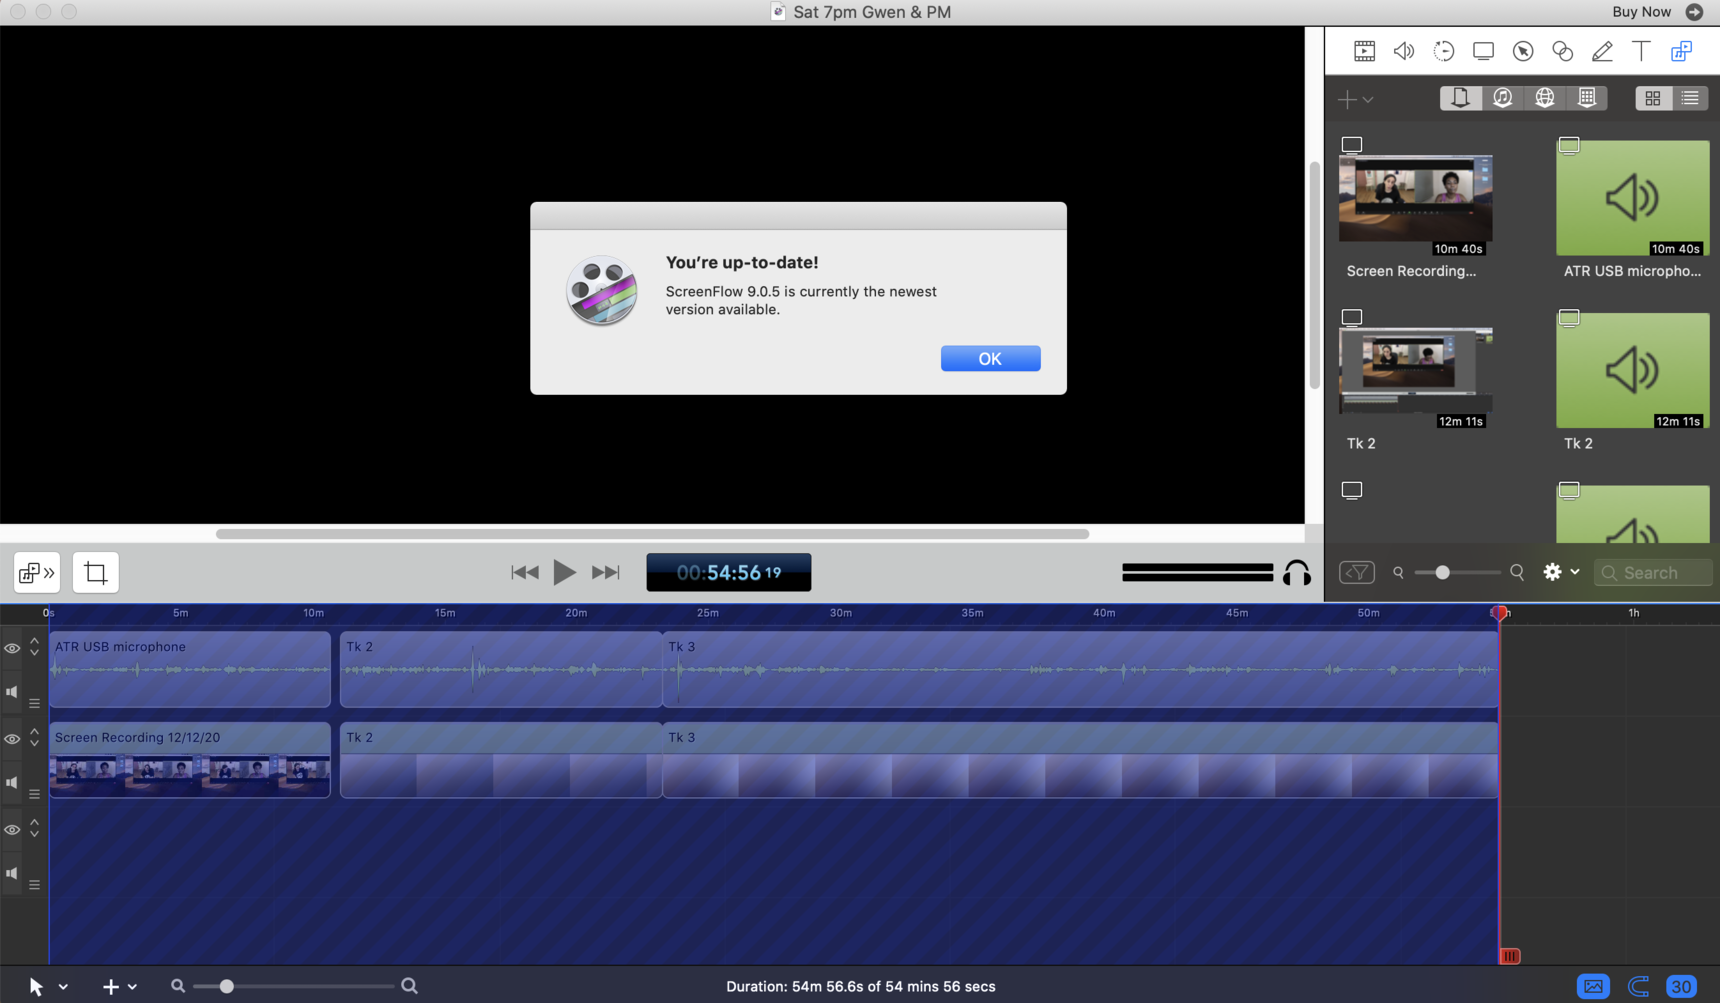Screen dimensions: 1720x1003
Task: Expand the ATR USB microphone track height
Action: [34, 647]
